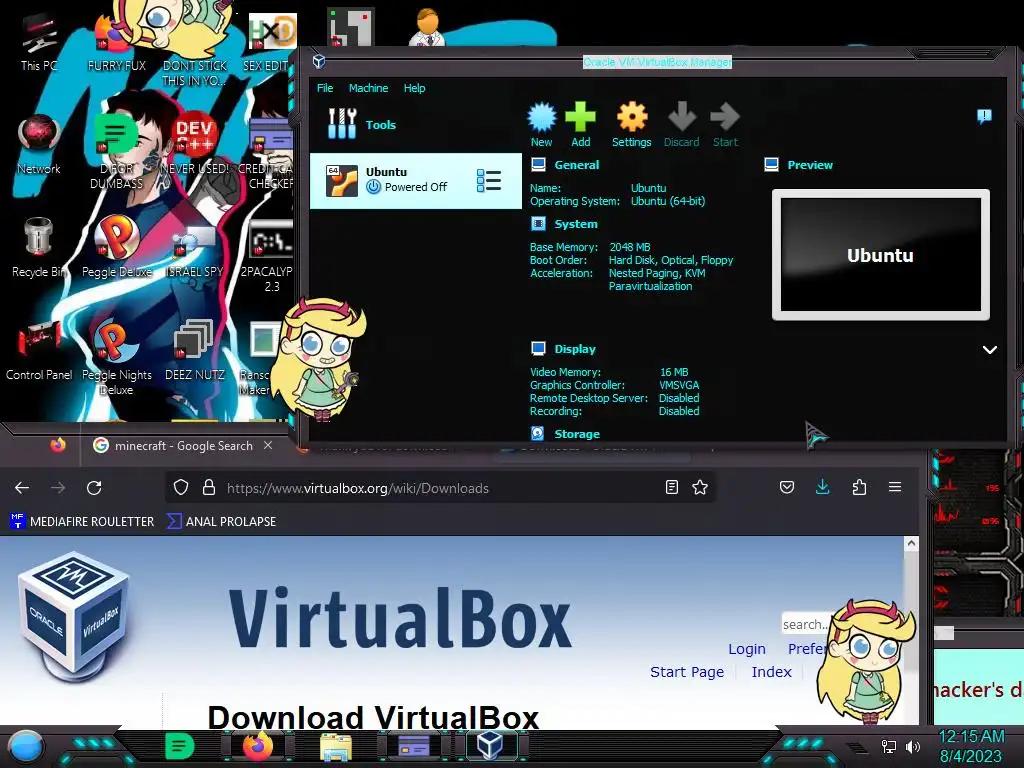Screen dimensions: 1024x768
Task: Click the Firefox forward arrow
Action: (x=58, y=488)
